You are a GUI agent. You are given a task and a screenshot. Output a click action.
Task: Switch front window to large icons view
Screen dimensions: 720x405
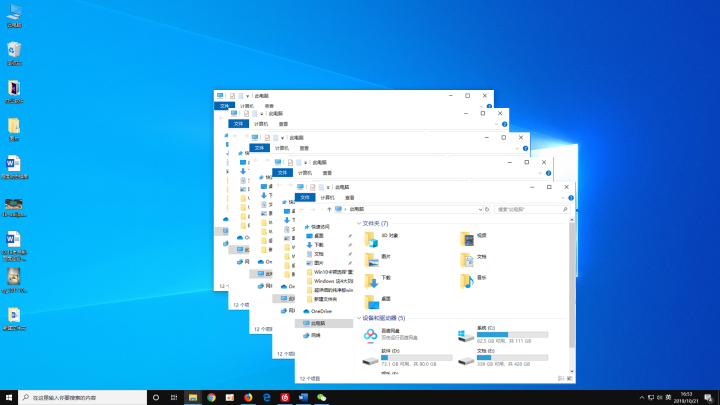569,378
